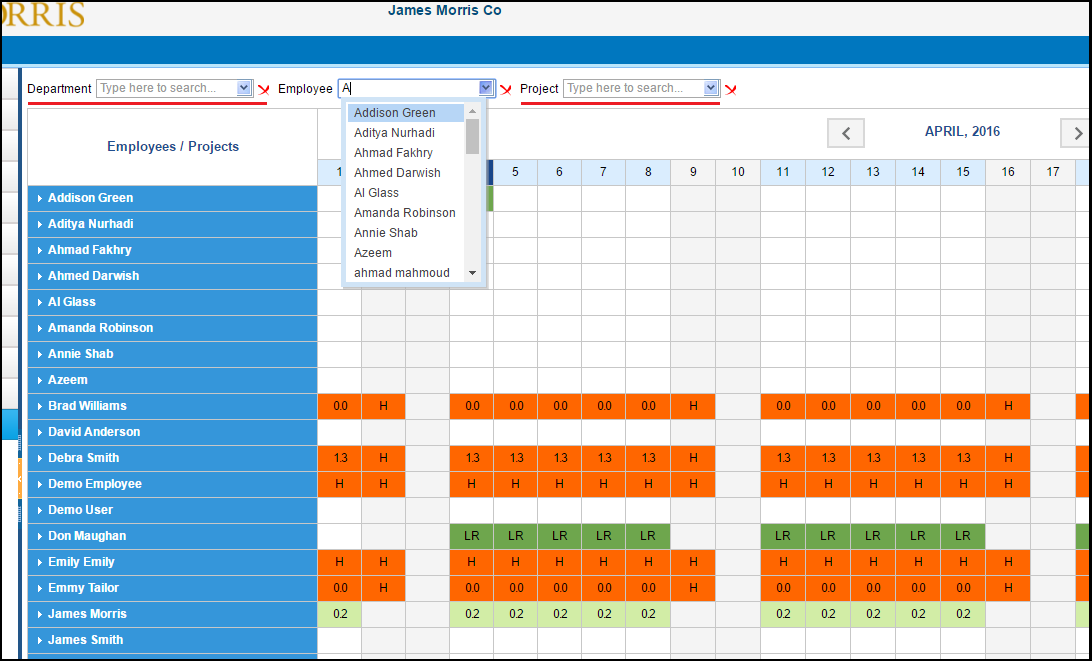Click Emmy Tailor H cell on day 16

(1008, 589)
